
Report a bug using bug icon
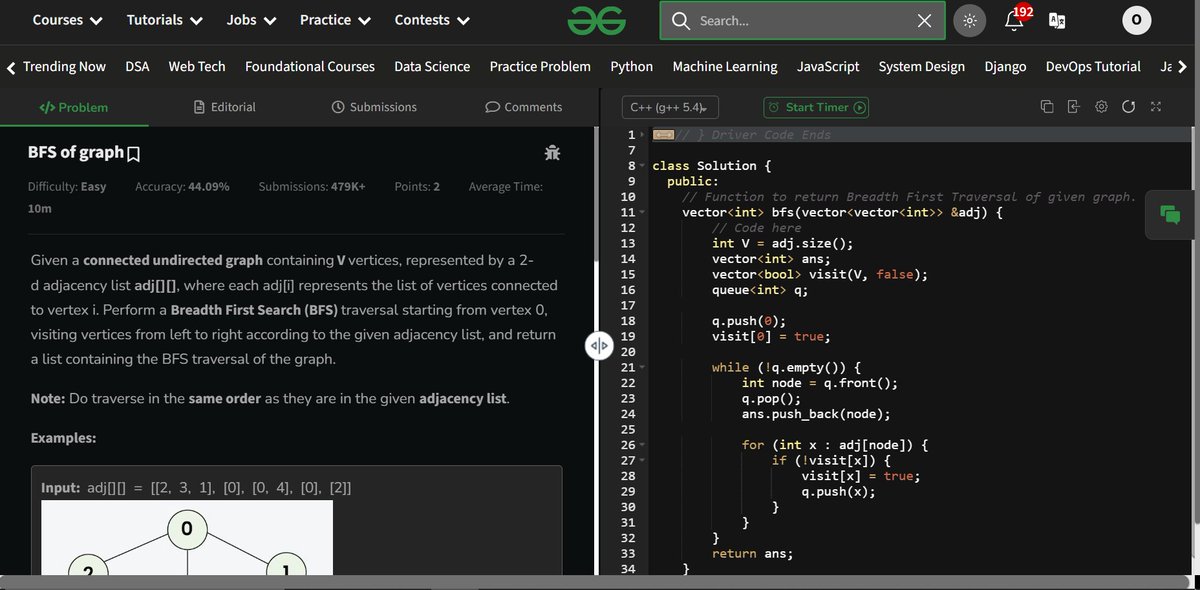pos(552,153)
